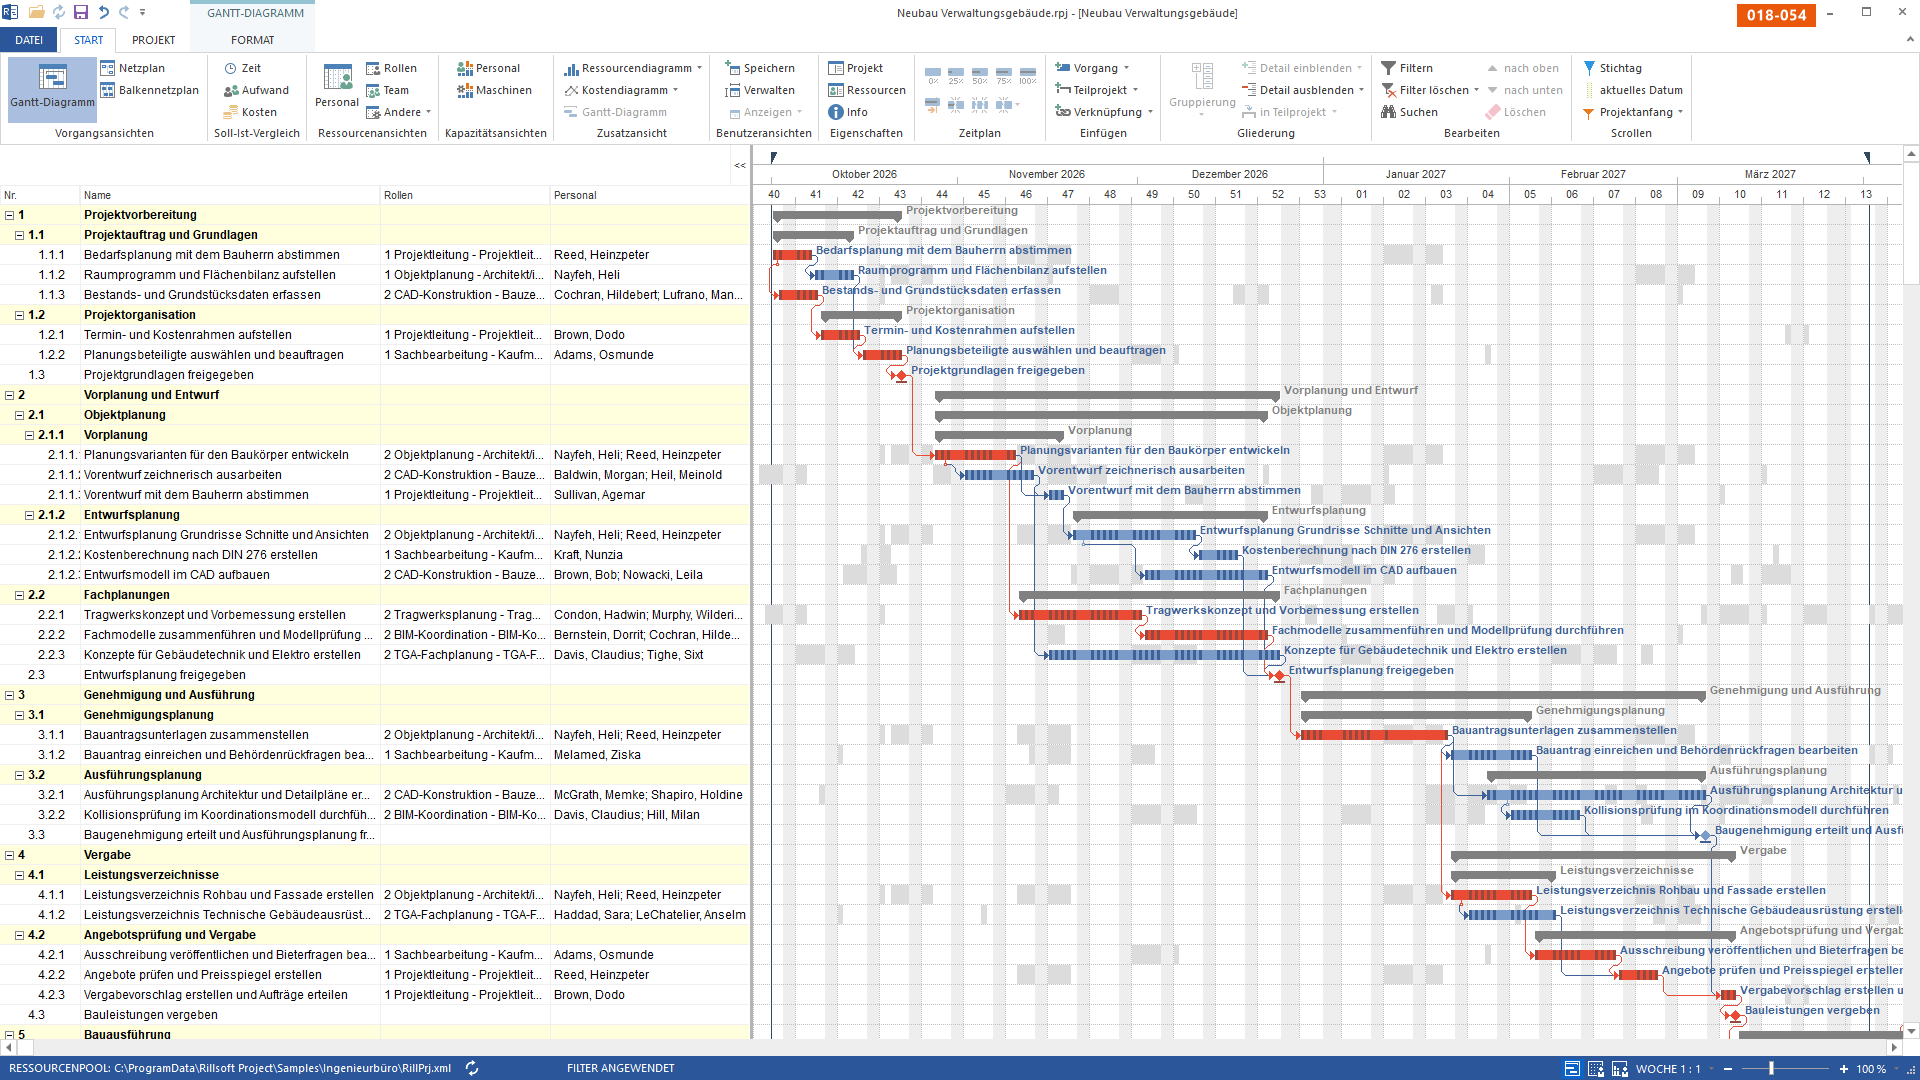Click Detail ausblenden in Gliederung
The height and width of the screenshot is (1080, 1920).
1303,90
